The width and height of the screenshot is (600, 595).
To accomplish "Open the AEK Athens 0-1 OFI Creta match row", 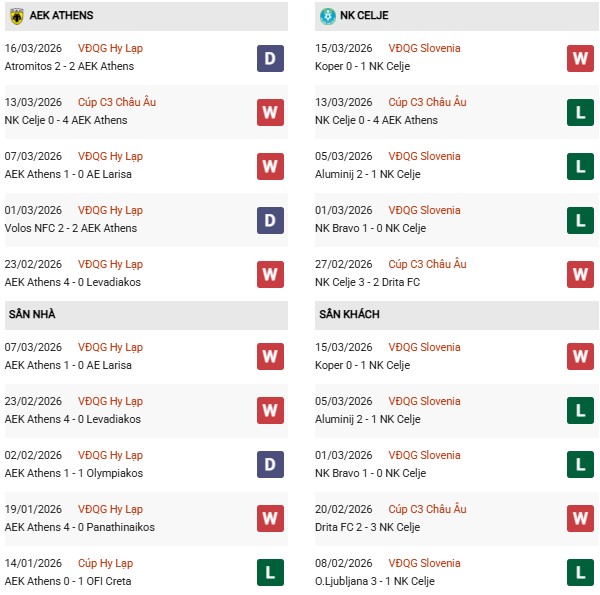I will pyautogui.click(x=68, y=581).
